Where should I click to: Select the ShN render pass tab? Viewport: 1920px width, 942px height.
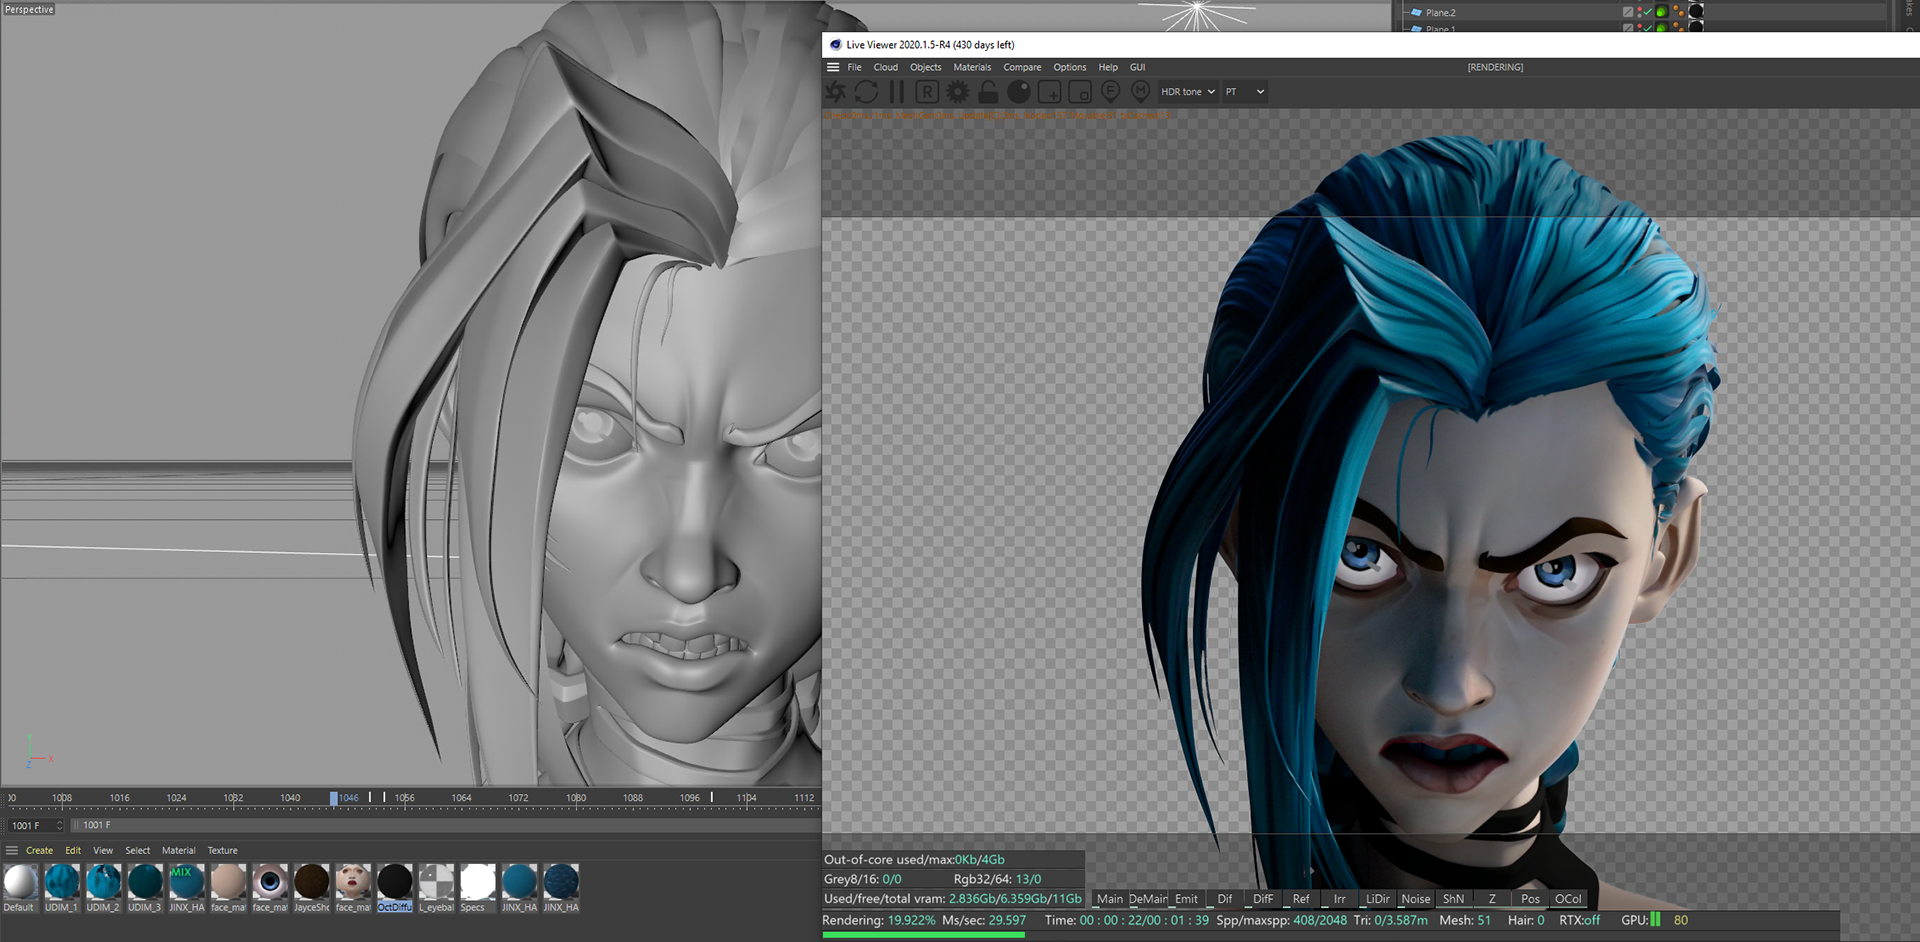click(1453, 899)
